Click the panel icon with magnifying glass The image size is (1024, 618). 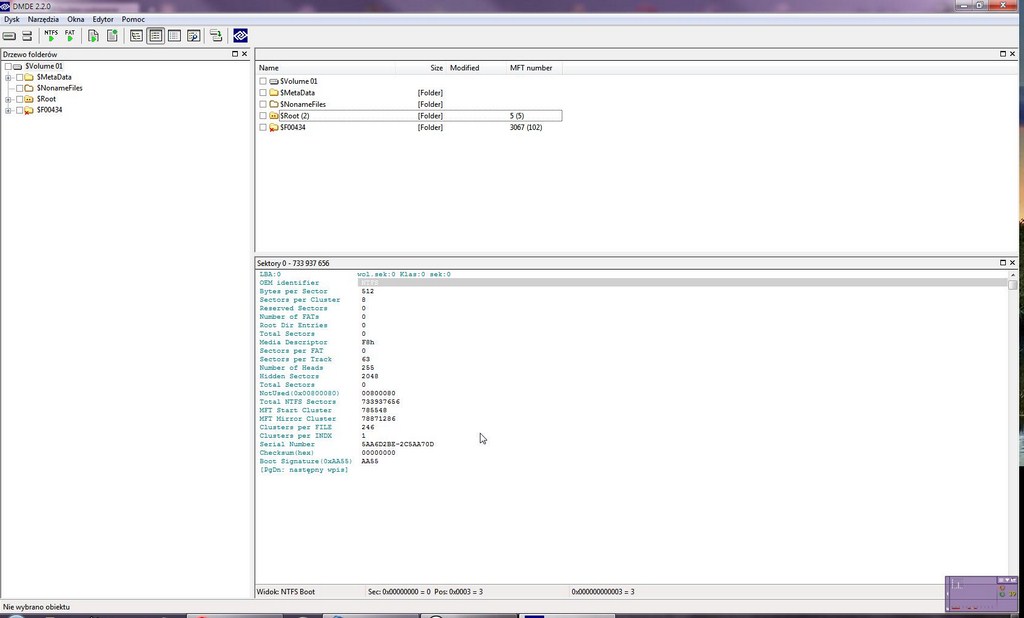(193, 36)
